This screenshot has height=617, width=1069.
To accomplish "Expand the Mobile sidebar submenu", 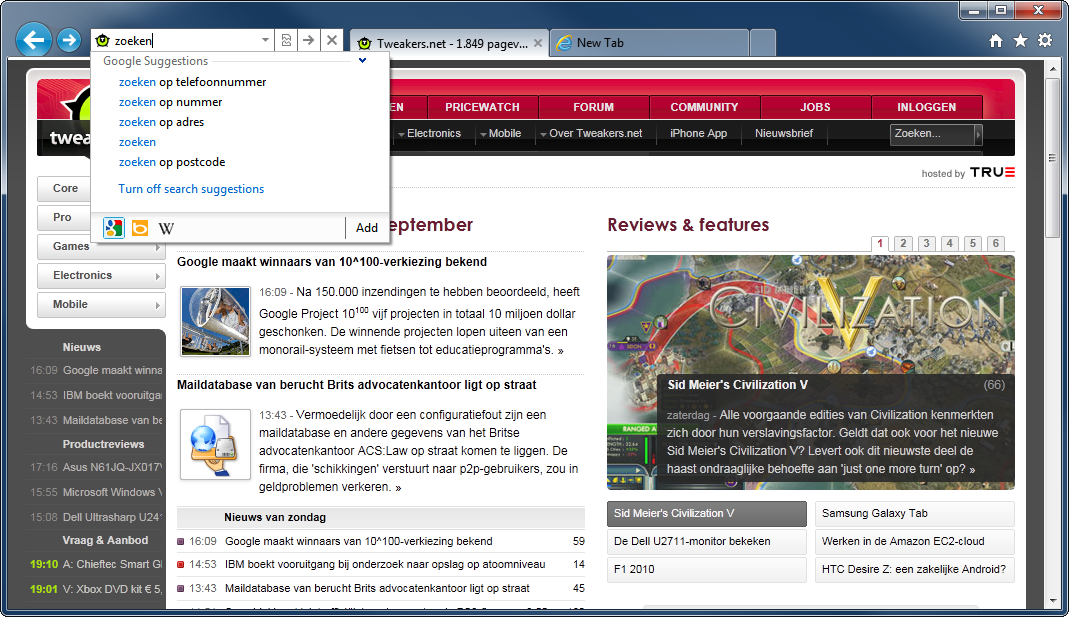I will (157, 305).
